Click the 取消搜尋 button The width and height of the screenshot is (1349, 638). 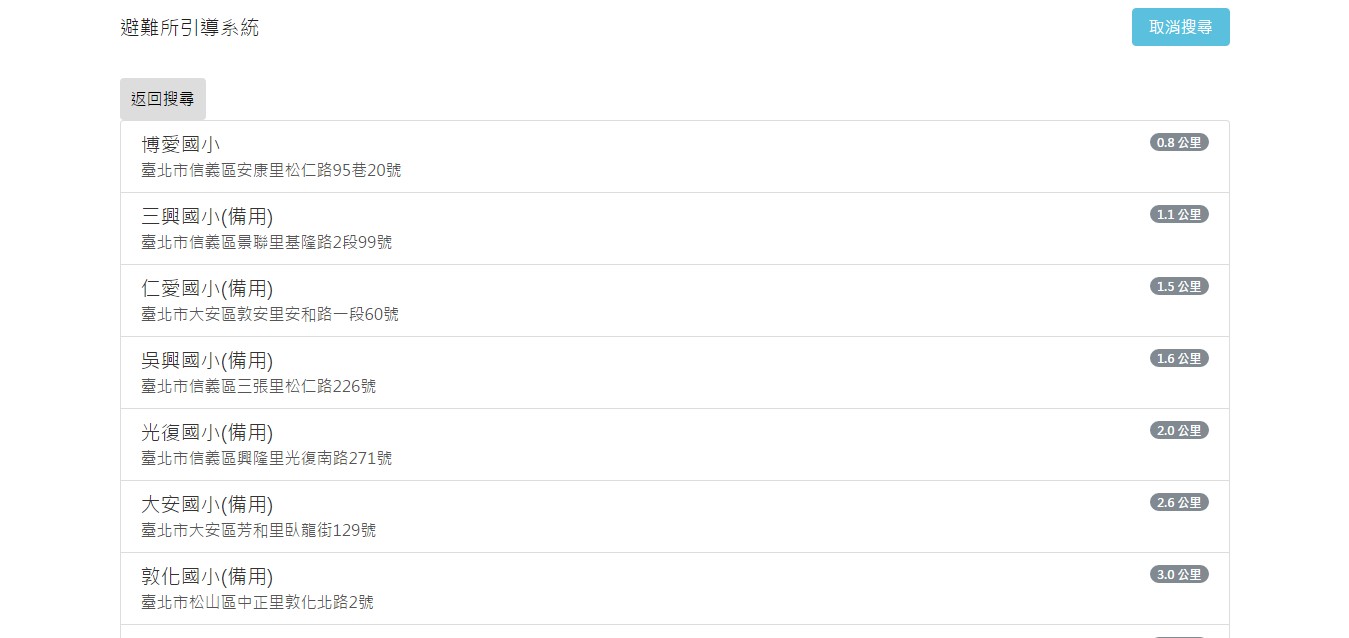pos(1180,27)
